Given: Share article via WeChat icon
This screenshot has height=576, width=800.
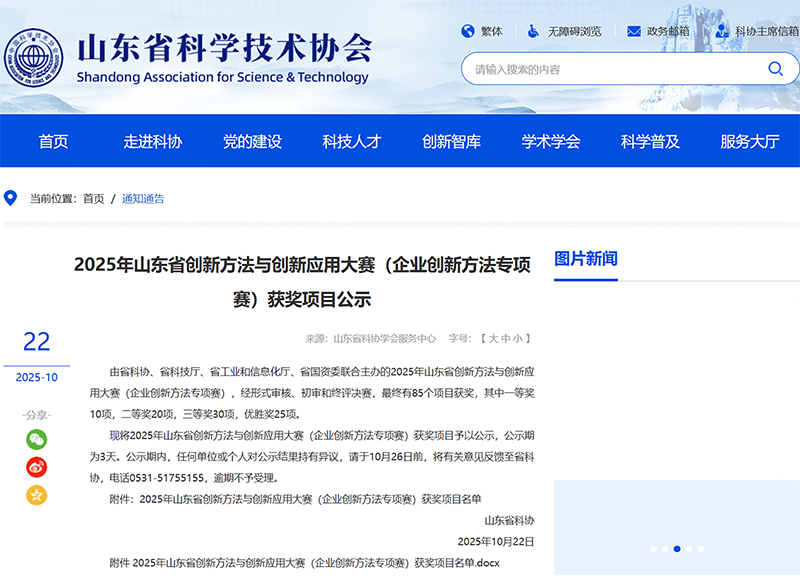Looking at the screenshot, I should pos(36,439).
